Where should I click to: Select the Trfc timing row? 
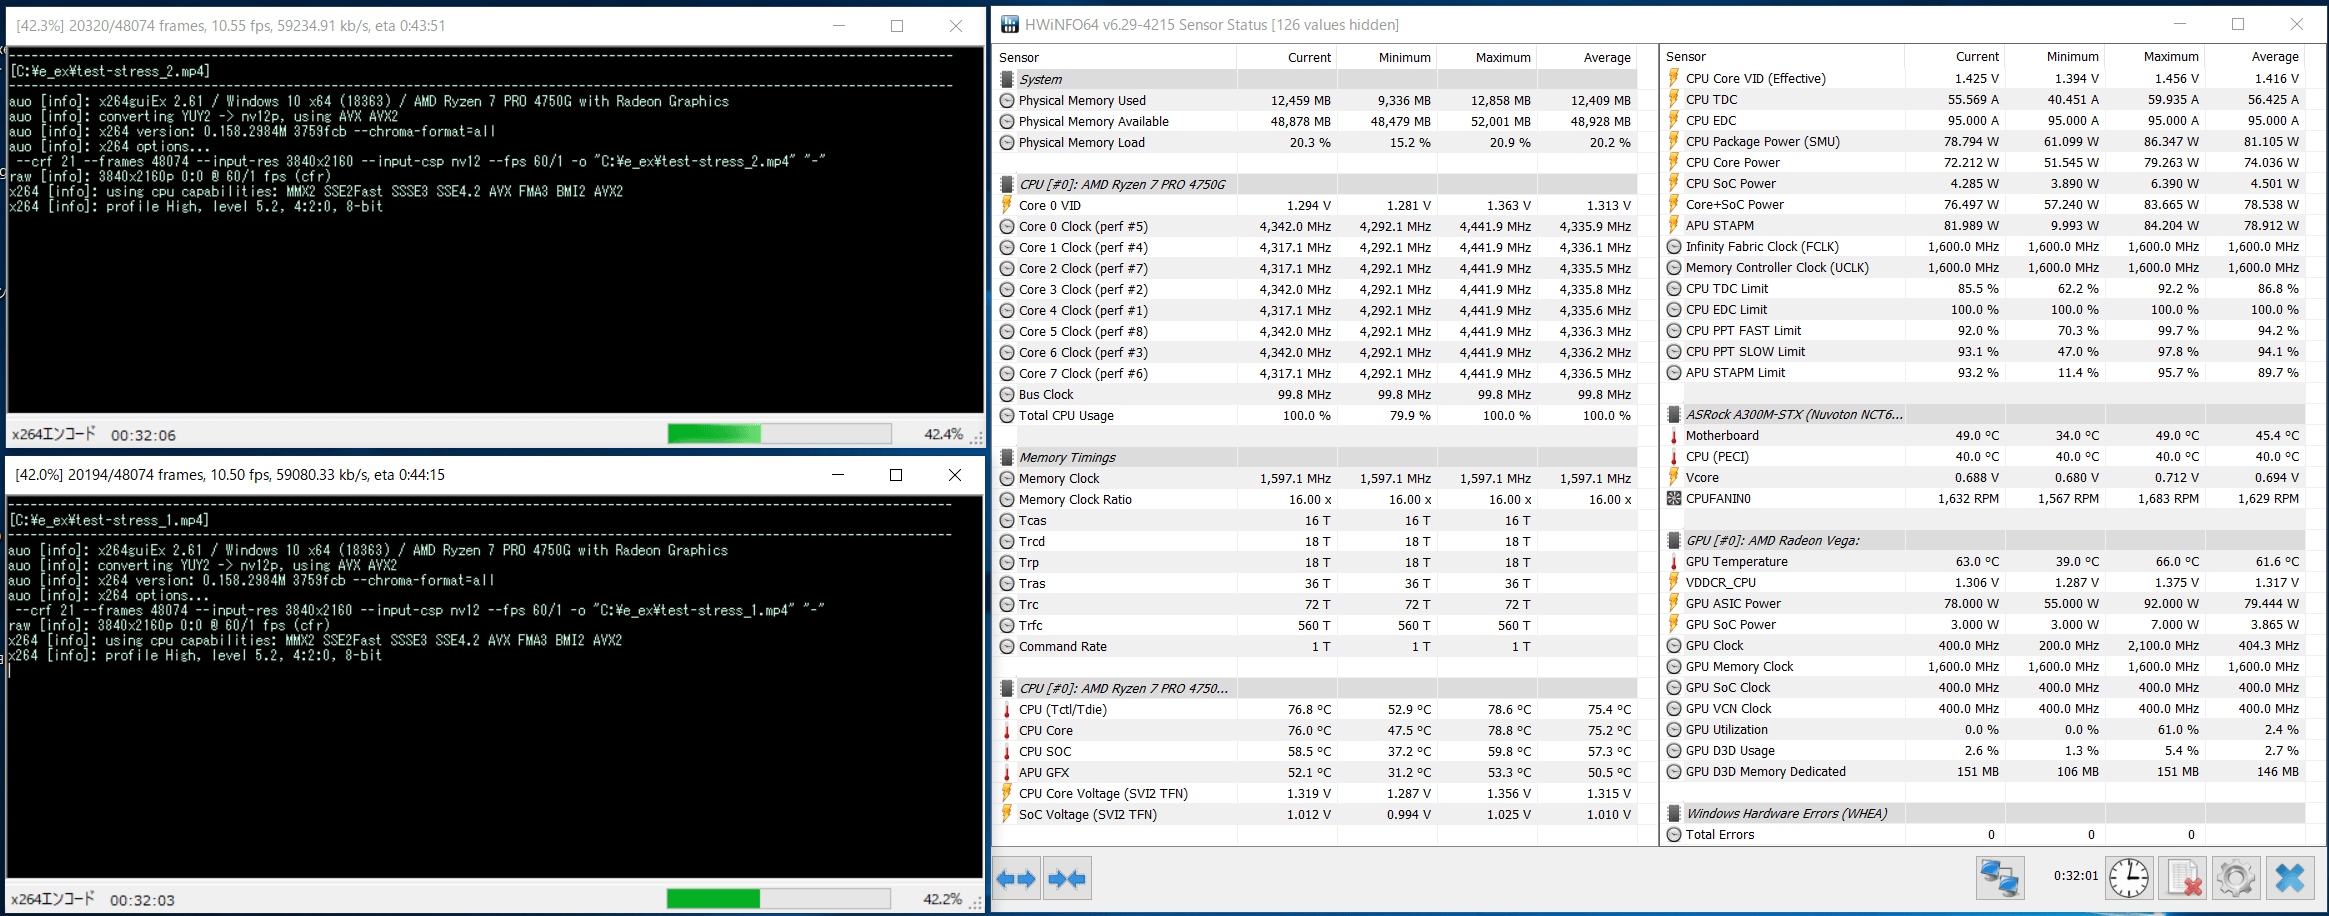[1318, 625]
